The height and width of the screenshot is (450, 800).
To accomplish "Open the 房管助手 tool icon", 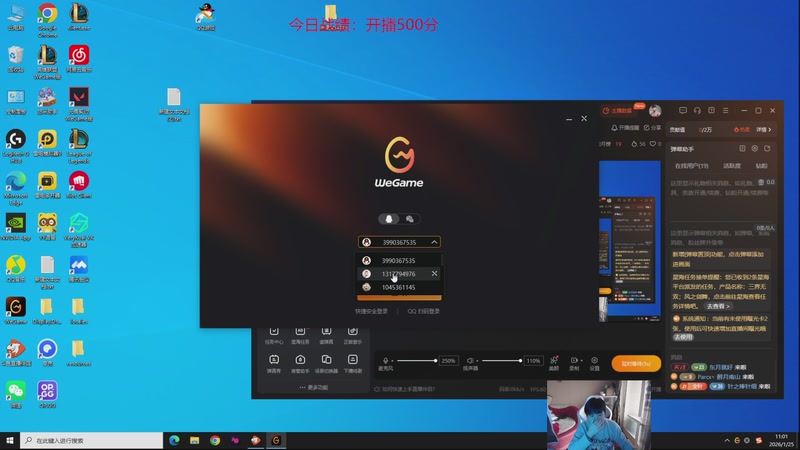I will 300,364.
